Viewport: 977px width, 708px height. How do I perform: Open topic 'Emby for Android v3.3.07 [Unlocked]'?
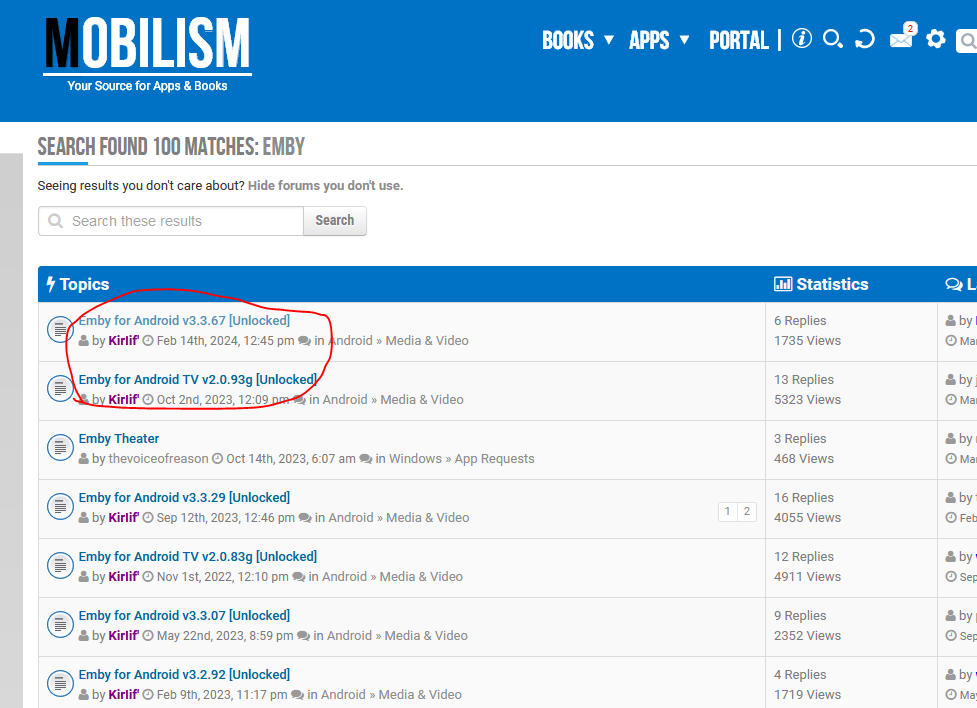(184, 616)
